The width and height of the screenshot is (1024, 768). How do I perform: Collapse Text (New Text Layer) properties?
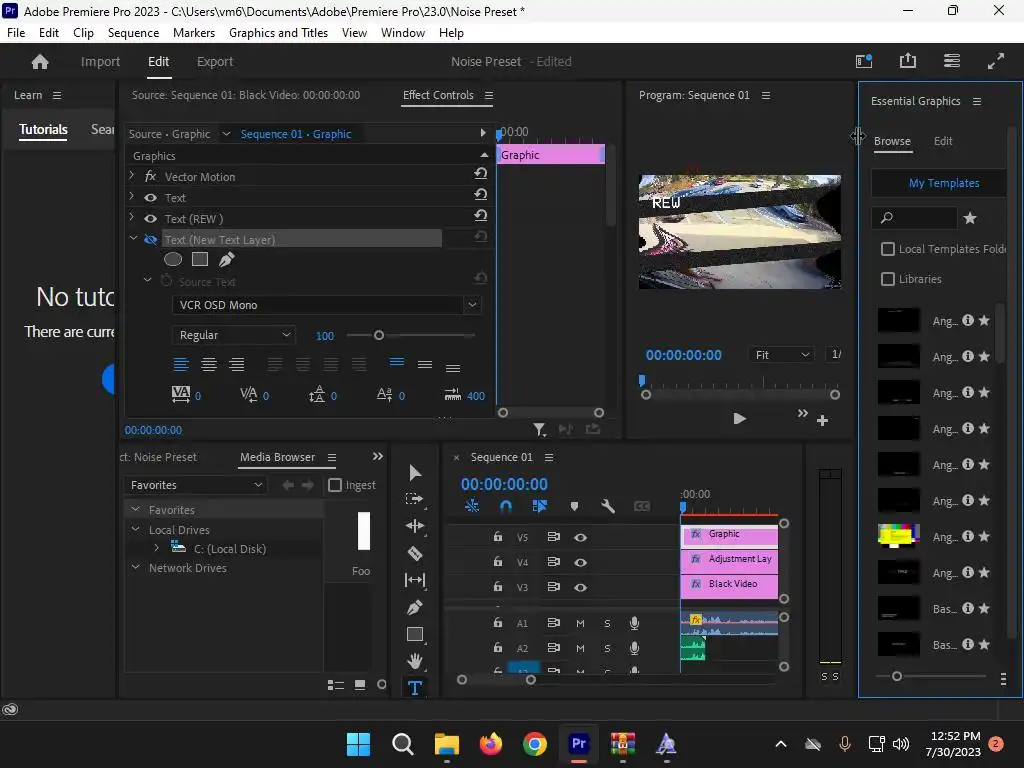coord(133,238)
